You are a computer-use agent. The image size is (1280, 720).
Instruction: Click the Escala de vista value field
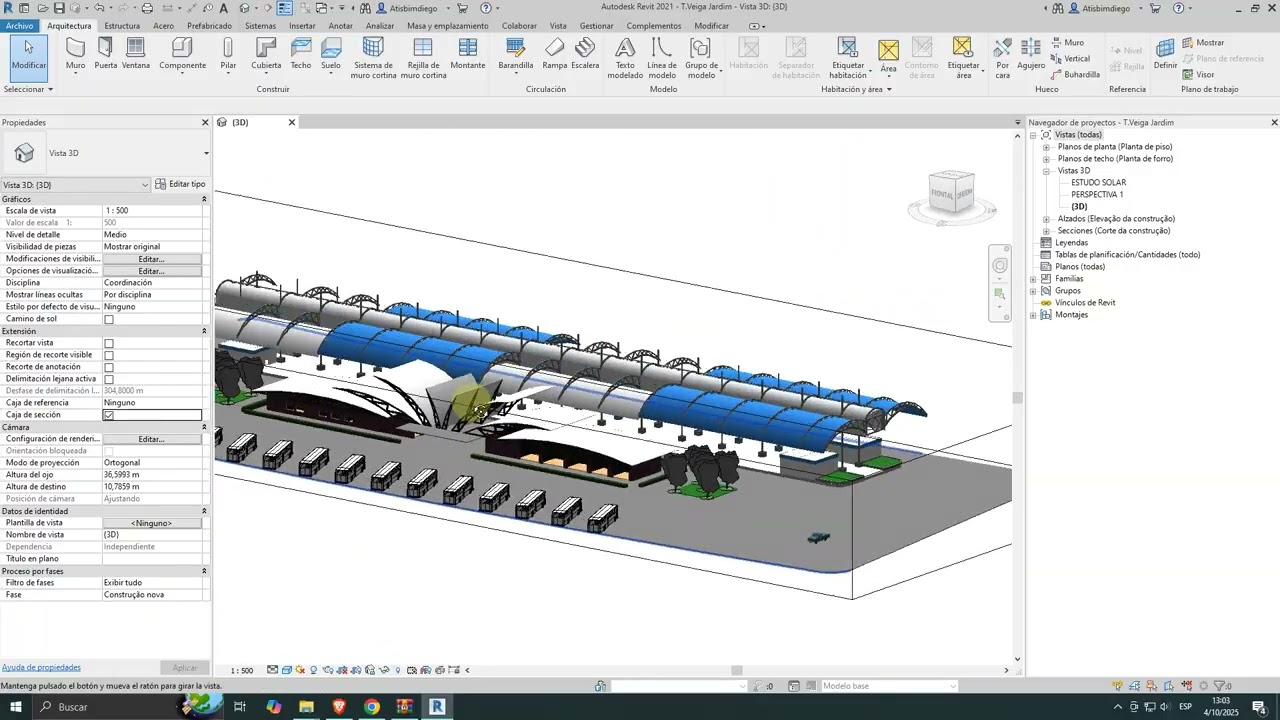pos(152,211)
